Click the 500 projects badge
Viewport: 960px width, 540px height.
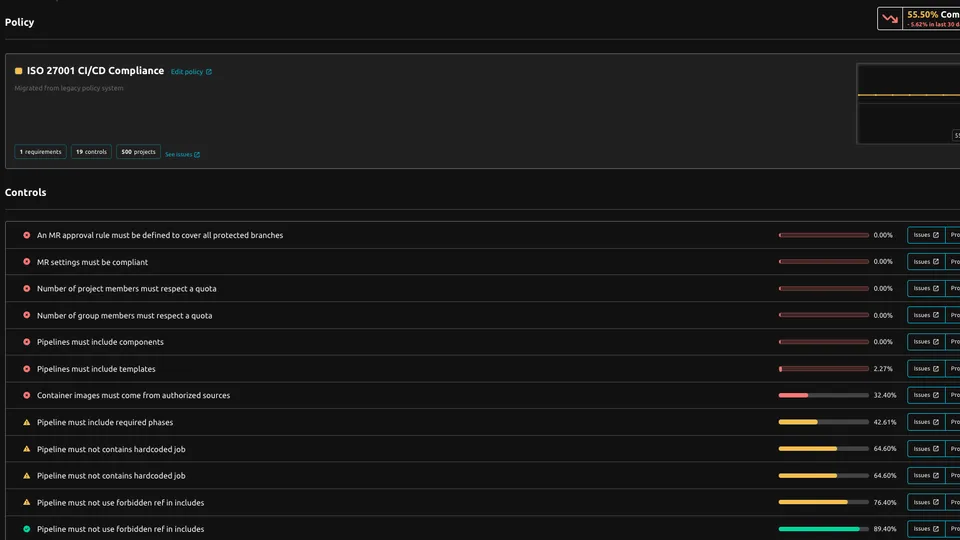tap(138, 152)
